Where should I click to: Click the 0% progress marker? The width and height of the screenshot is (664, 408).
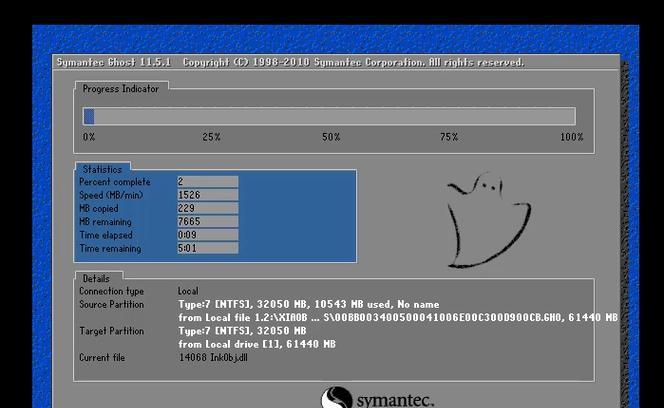[x=89, y=137]
